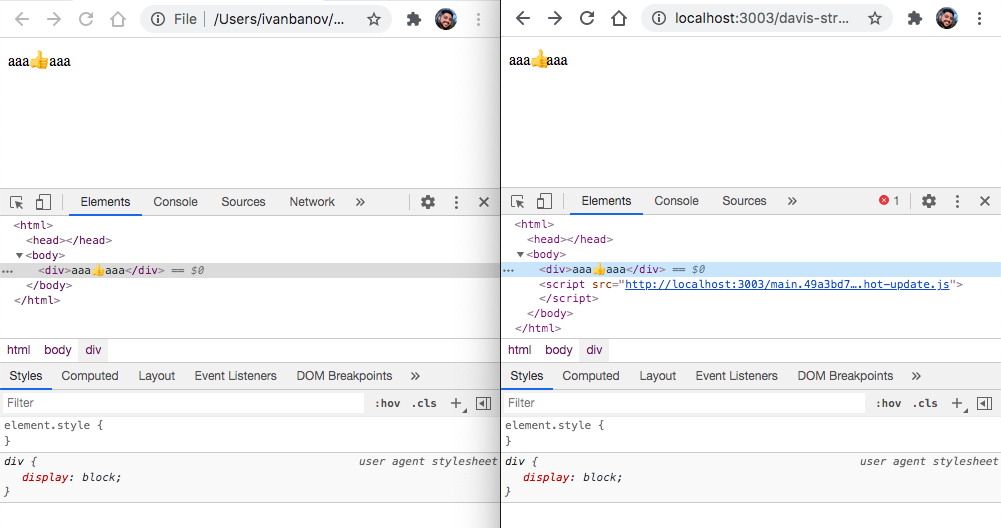Open the Sources tab in the right DevTools
Viewport: 1001px width, 528px height.
pos(744,200)
